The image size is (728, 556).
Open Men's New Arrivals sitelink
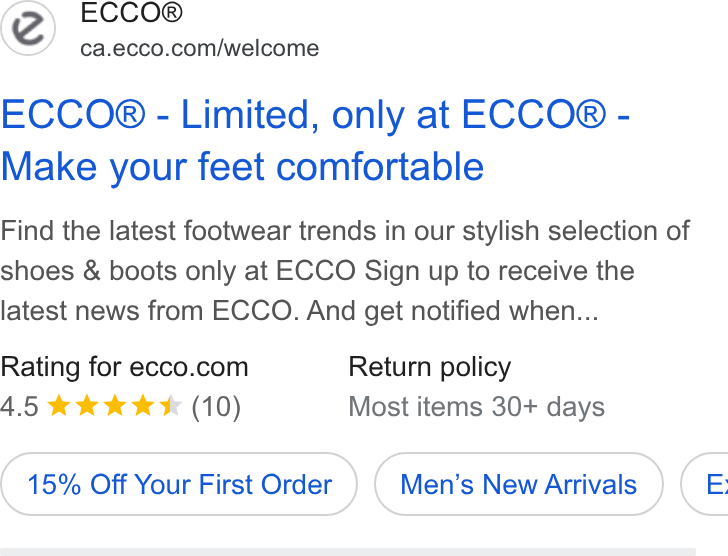point(519,484)
